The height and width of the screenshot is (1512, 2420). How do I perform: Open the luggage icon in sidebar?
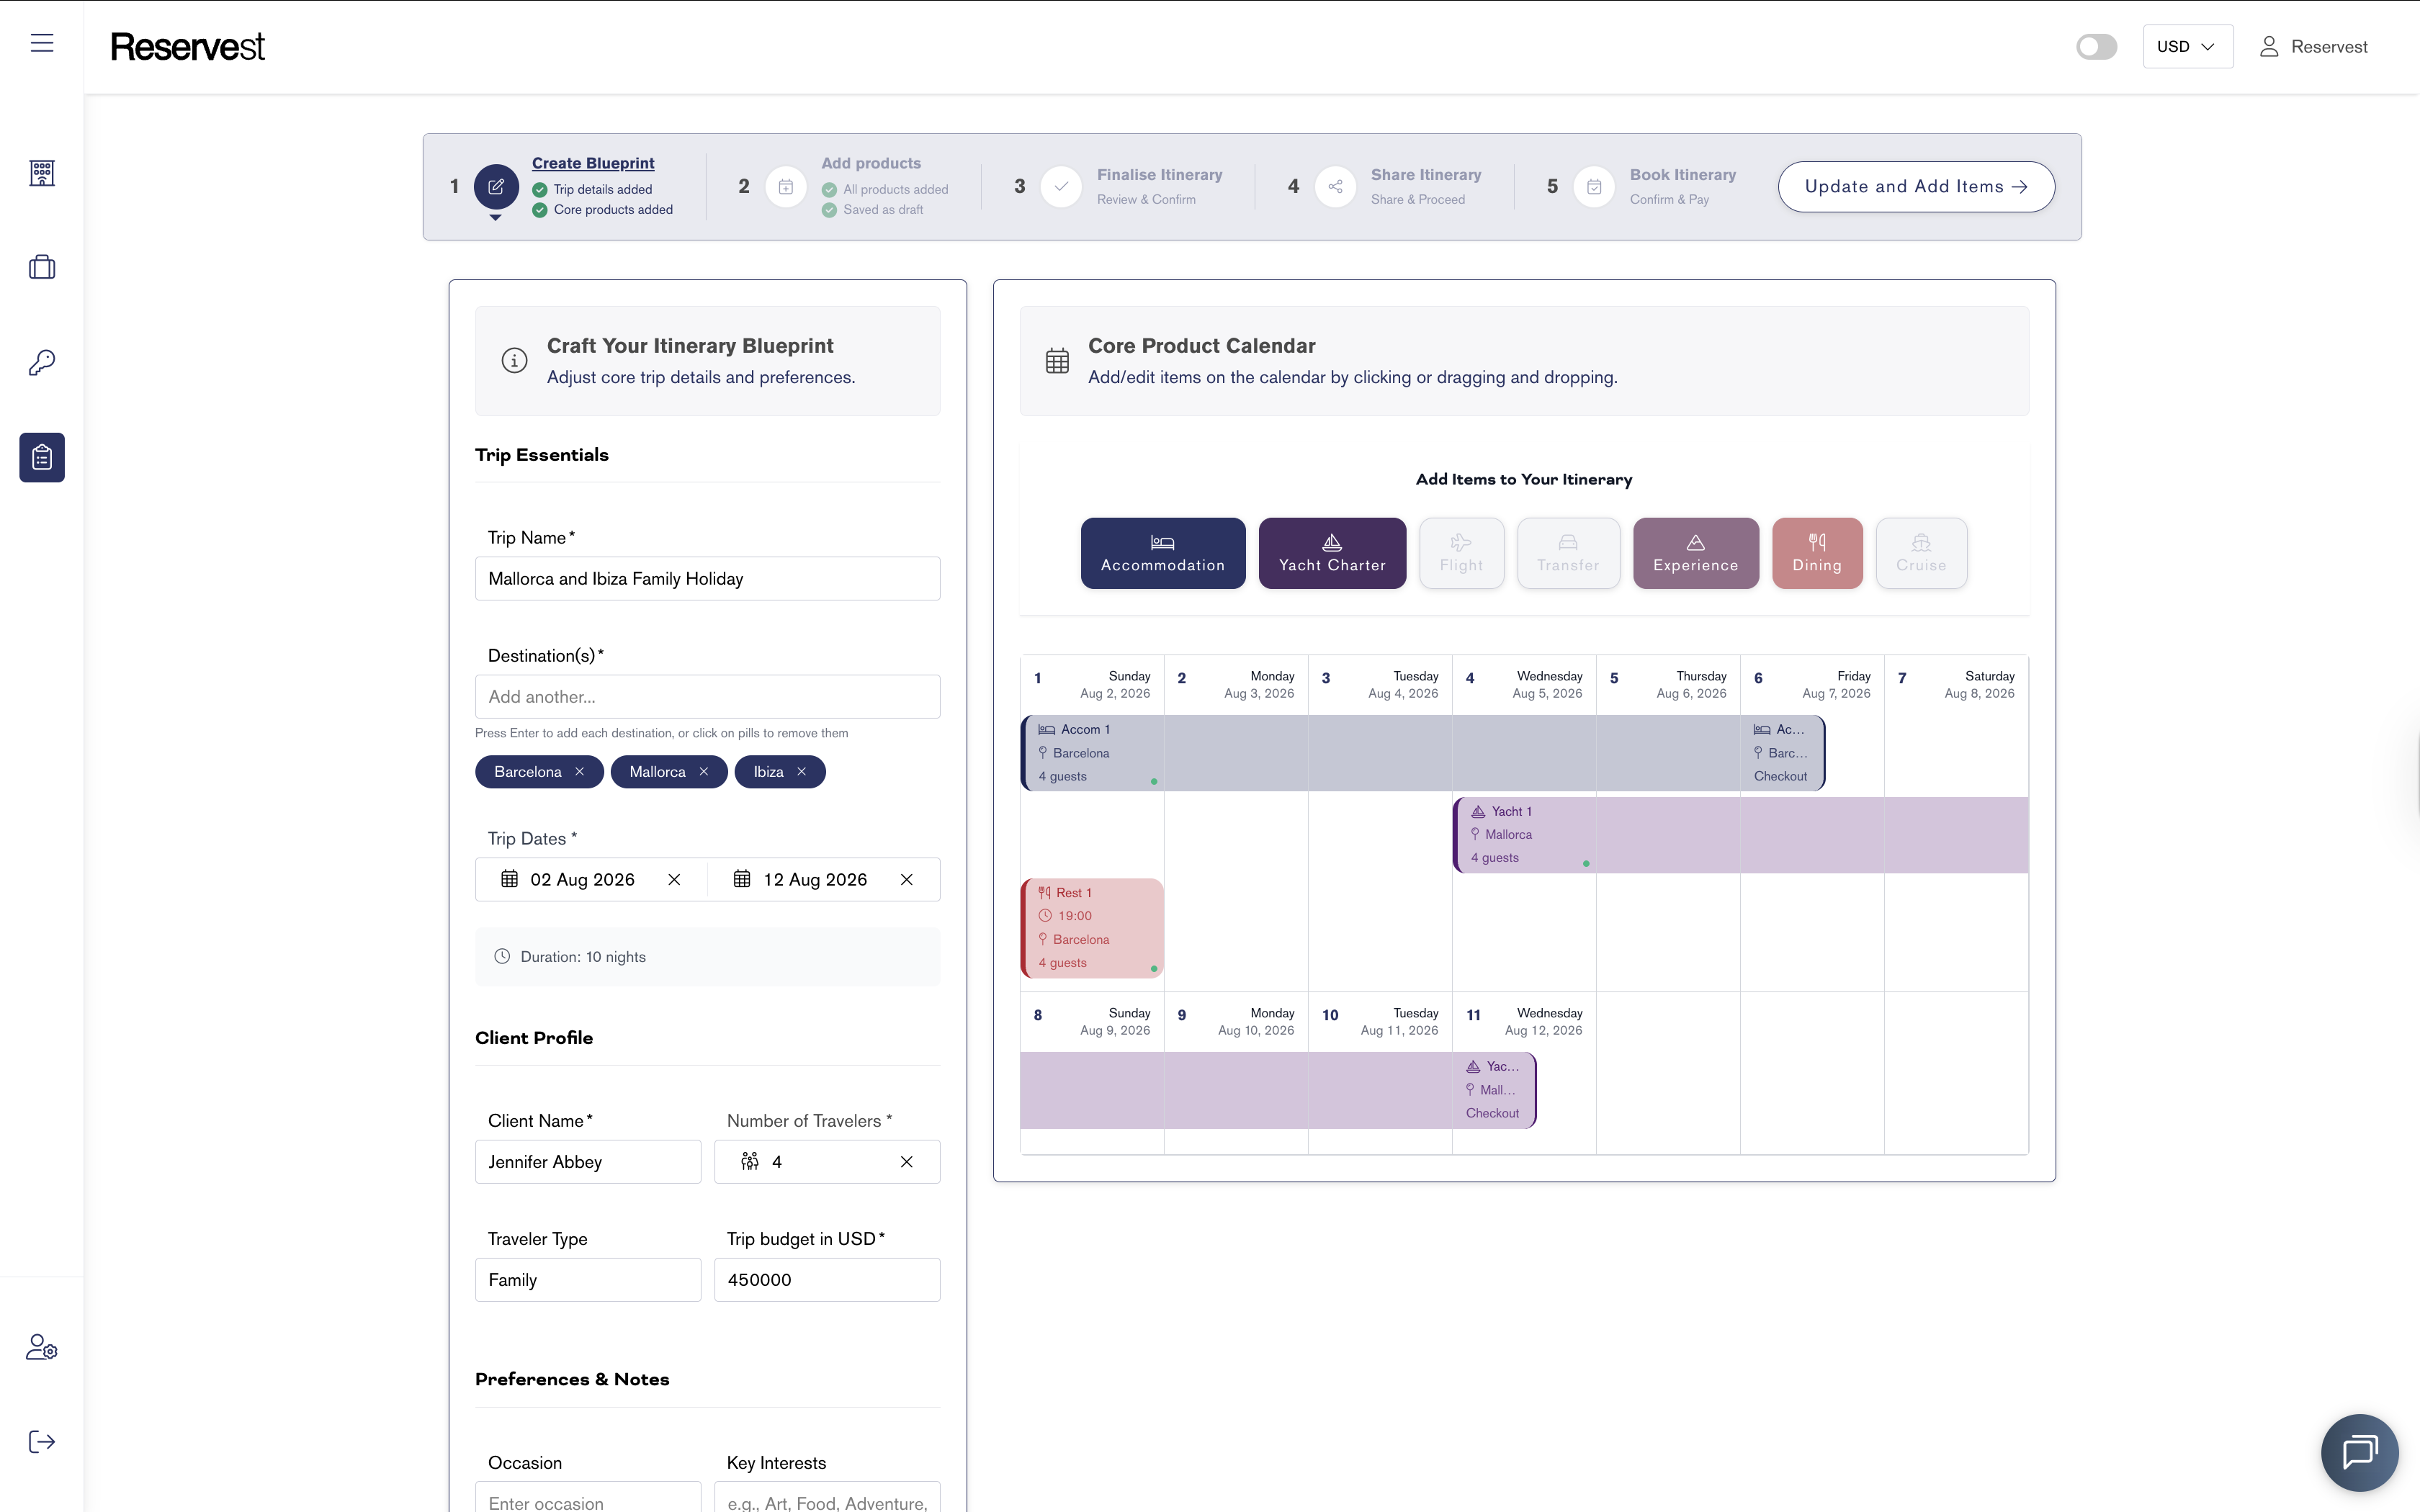pyautogui.click(x=42, y=267)
